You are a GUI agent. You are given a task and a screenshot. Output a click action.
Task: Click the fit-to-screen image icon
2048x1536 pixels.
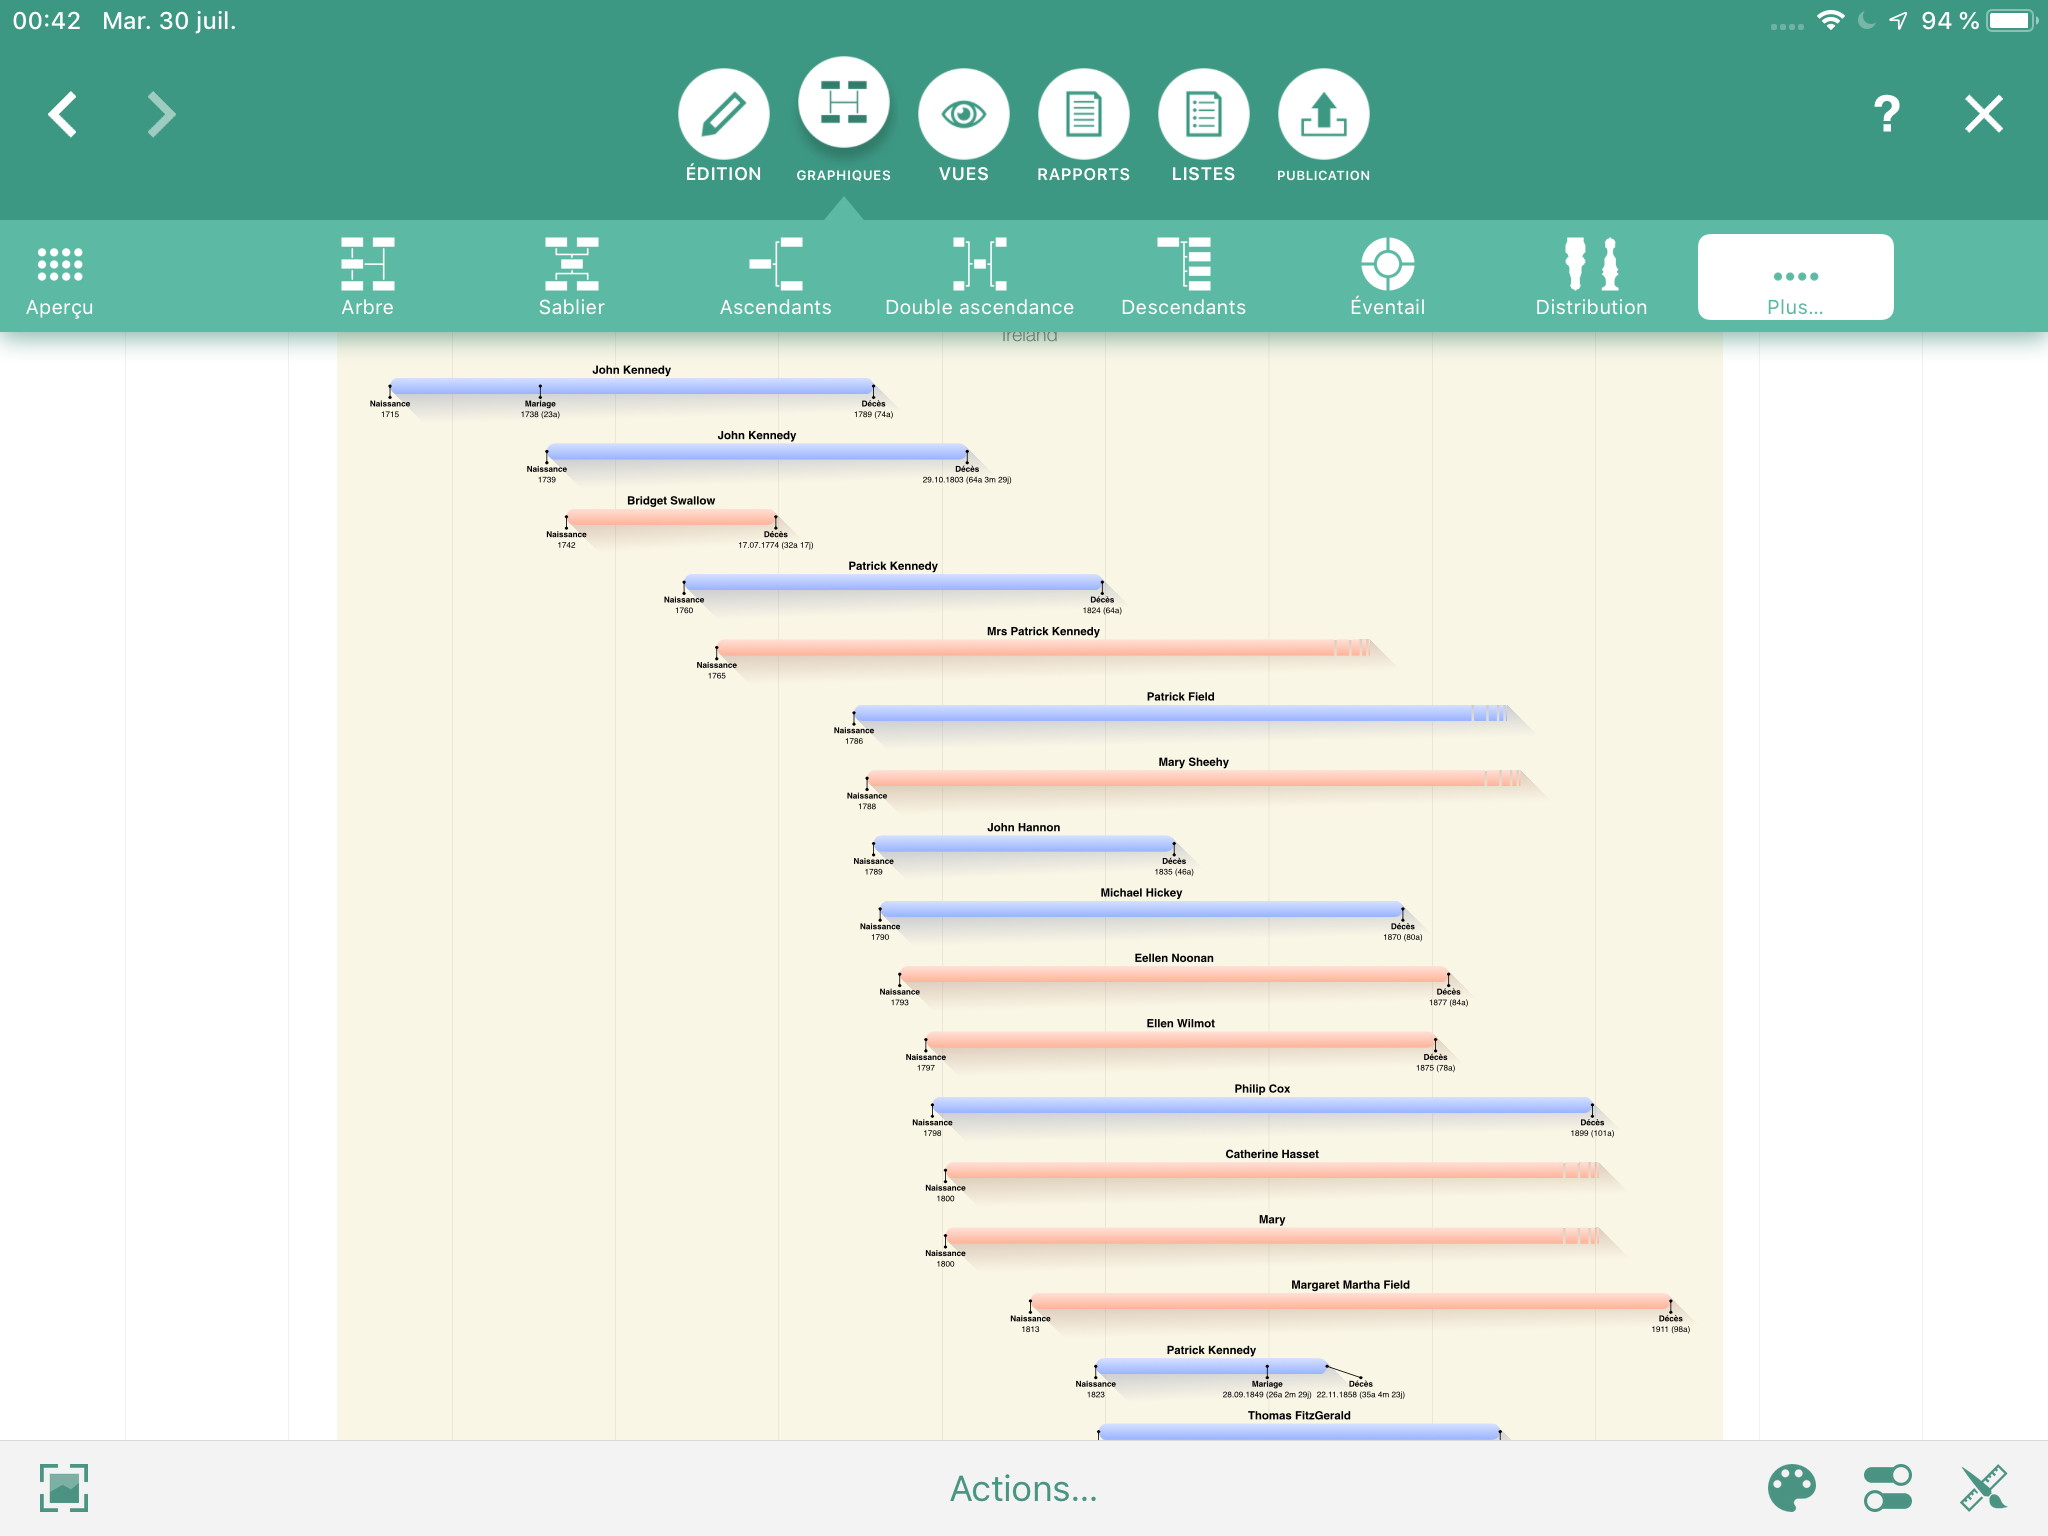tap(64, 1488)
